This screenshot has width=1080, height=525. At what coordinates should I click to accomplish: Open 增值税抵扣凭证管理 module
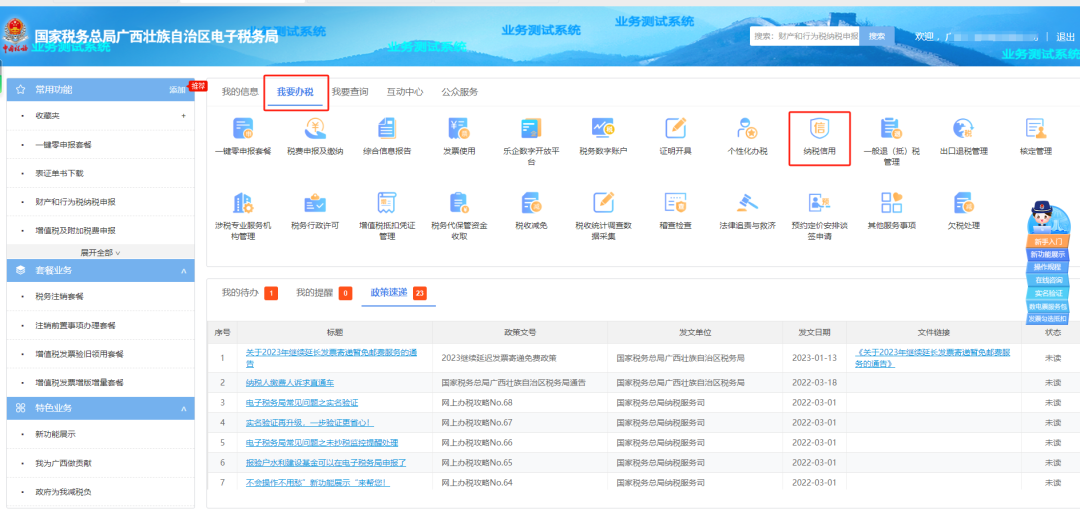[x=386, y=216]
